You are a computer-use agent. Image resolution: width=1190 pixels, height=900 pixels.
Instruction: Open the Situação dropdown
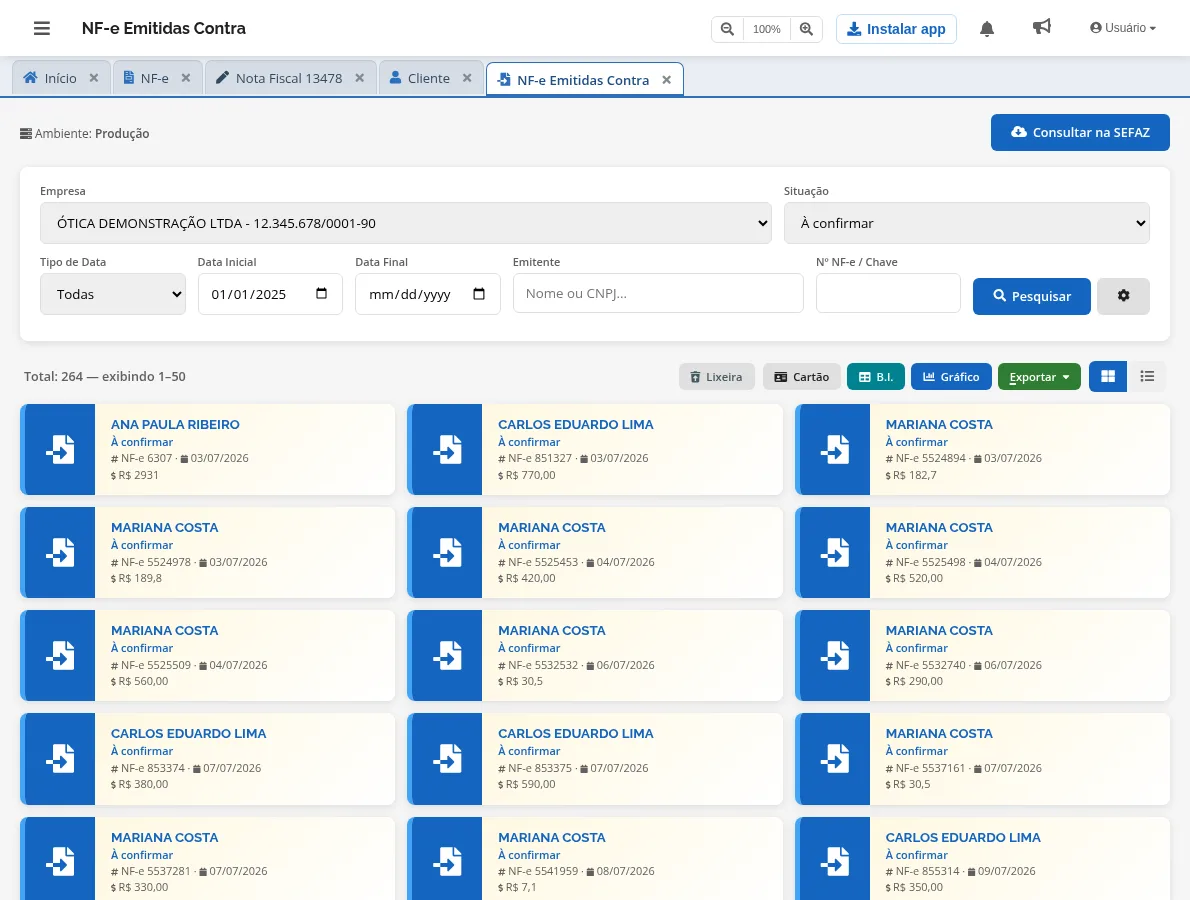pyautogui.click(x=967, y=223)
